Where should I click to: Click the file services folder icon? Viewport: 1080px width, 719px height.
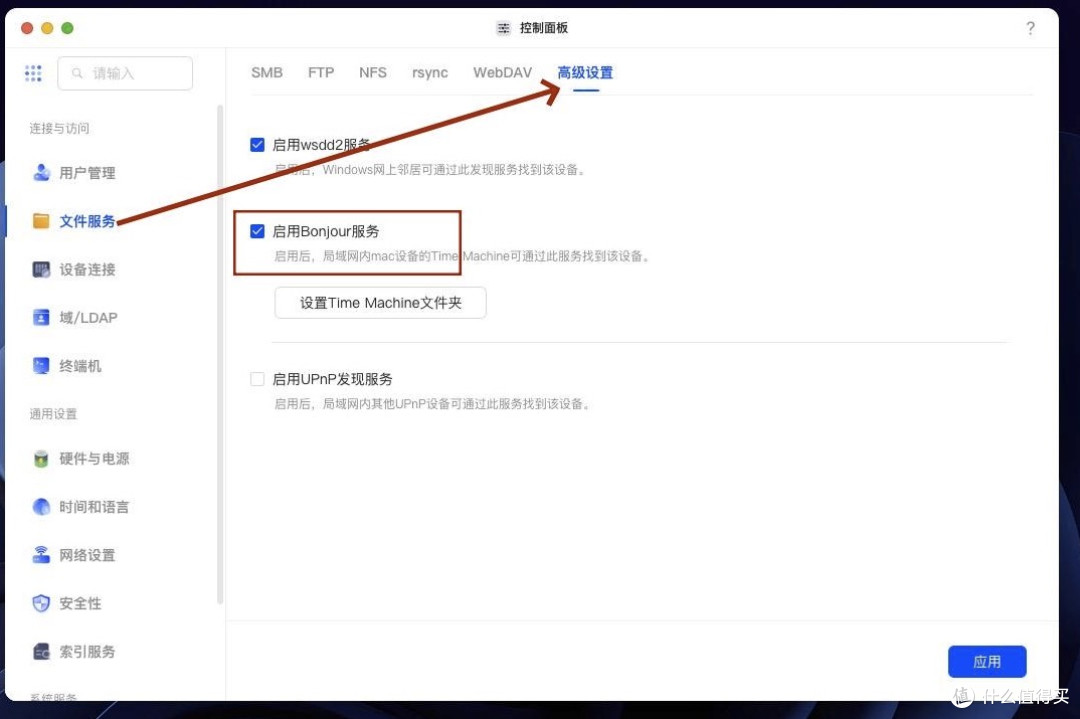[41, 221]
